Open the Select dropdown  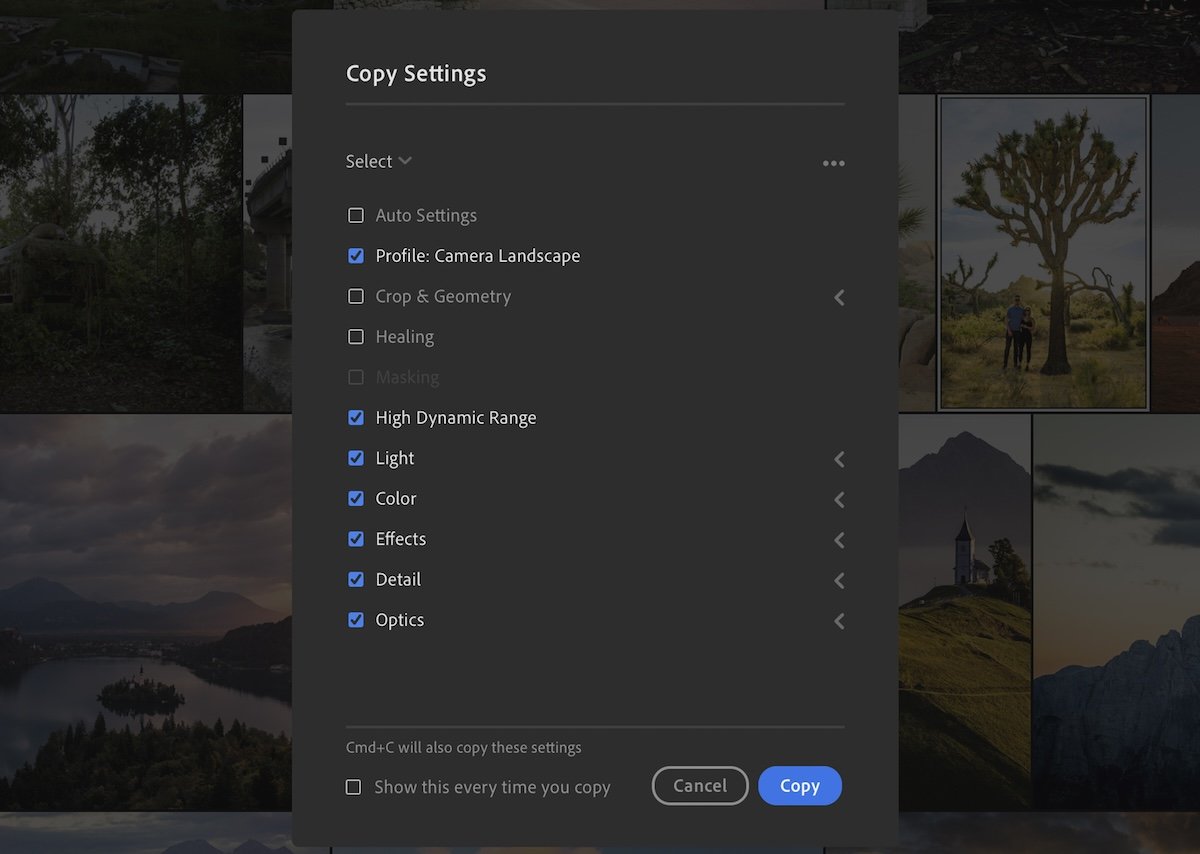[378, 161]
